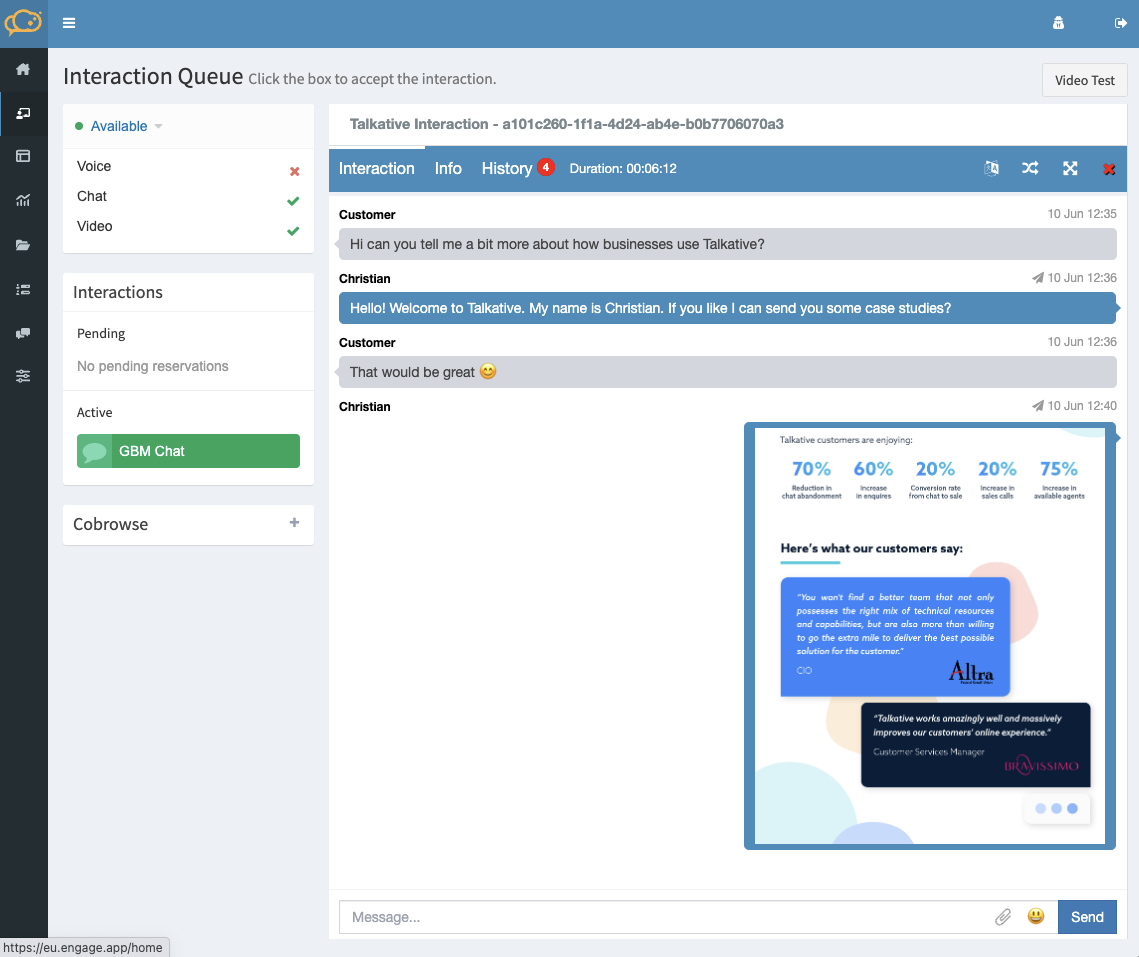Open the Interaction Queue sidebar icon

(23, 113)
